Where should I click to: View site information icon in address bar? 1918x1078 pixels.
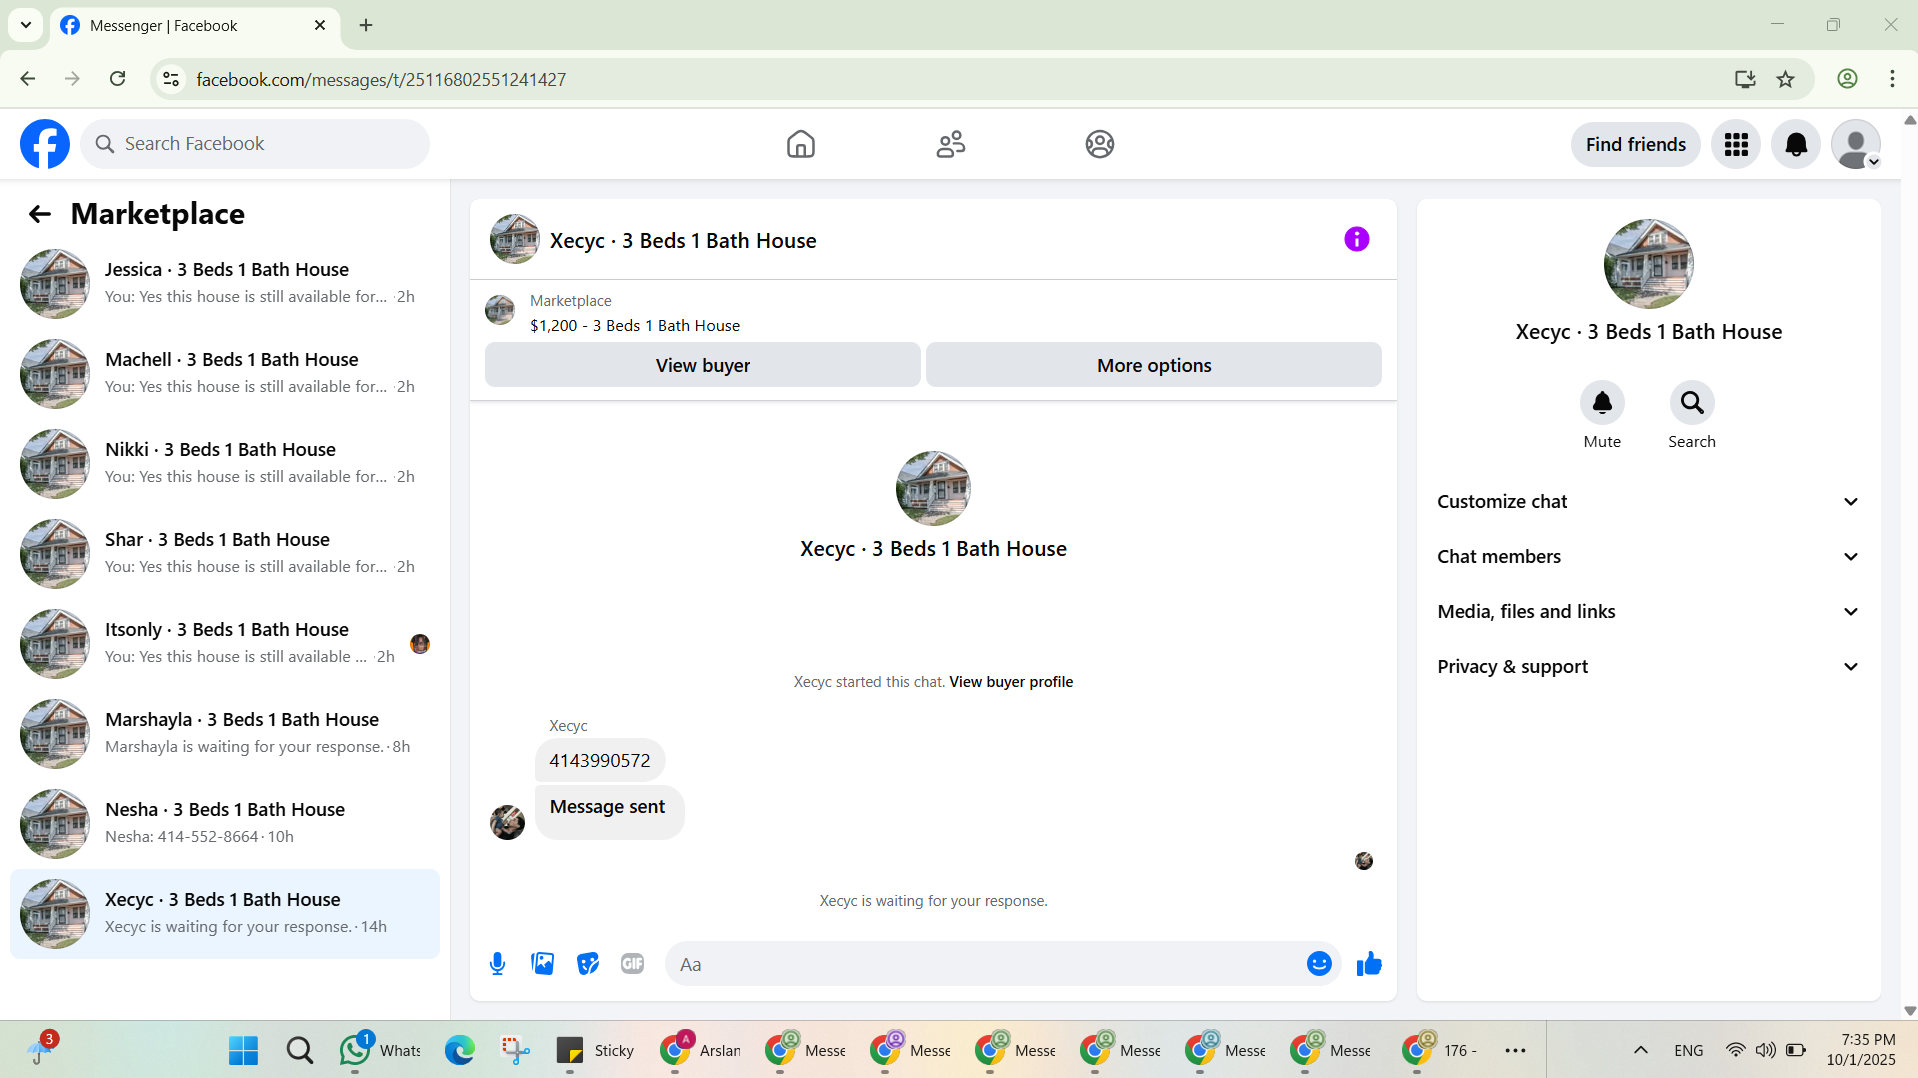tap(172, 79)
